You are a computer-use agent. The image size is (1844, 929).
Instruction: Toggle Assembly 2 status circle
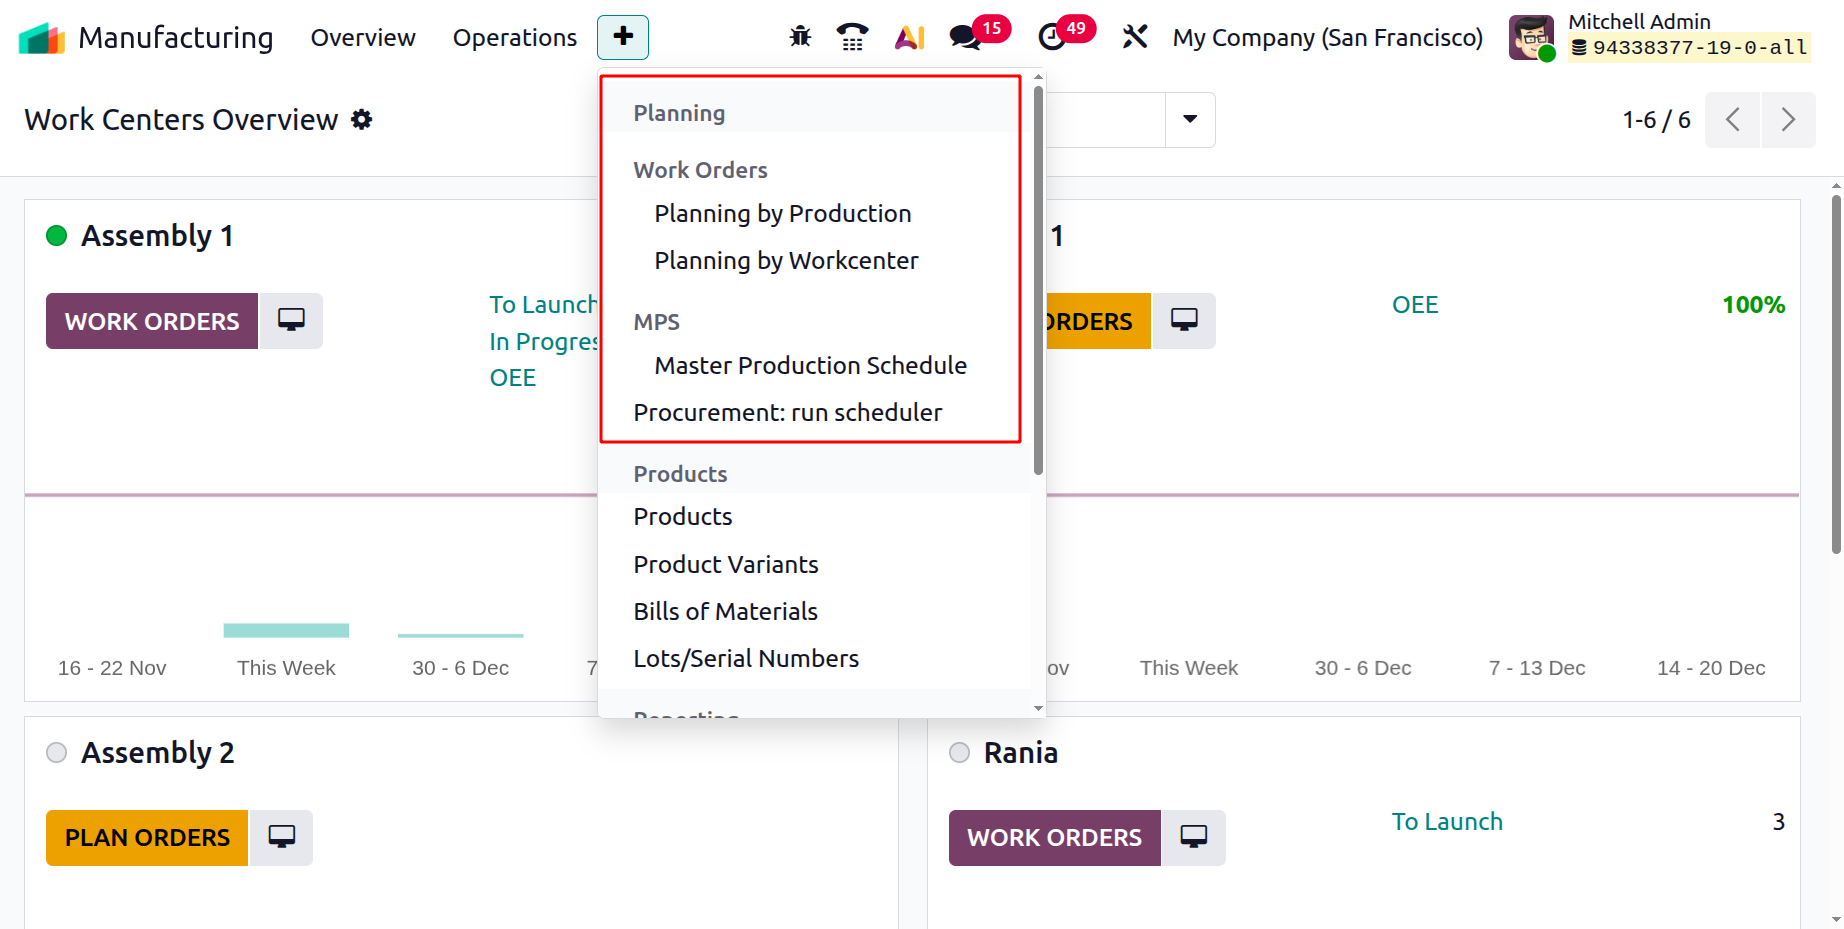point(57,753)
